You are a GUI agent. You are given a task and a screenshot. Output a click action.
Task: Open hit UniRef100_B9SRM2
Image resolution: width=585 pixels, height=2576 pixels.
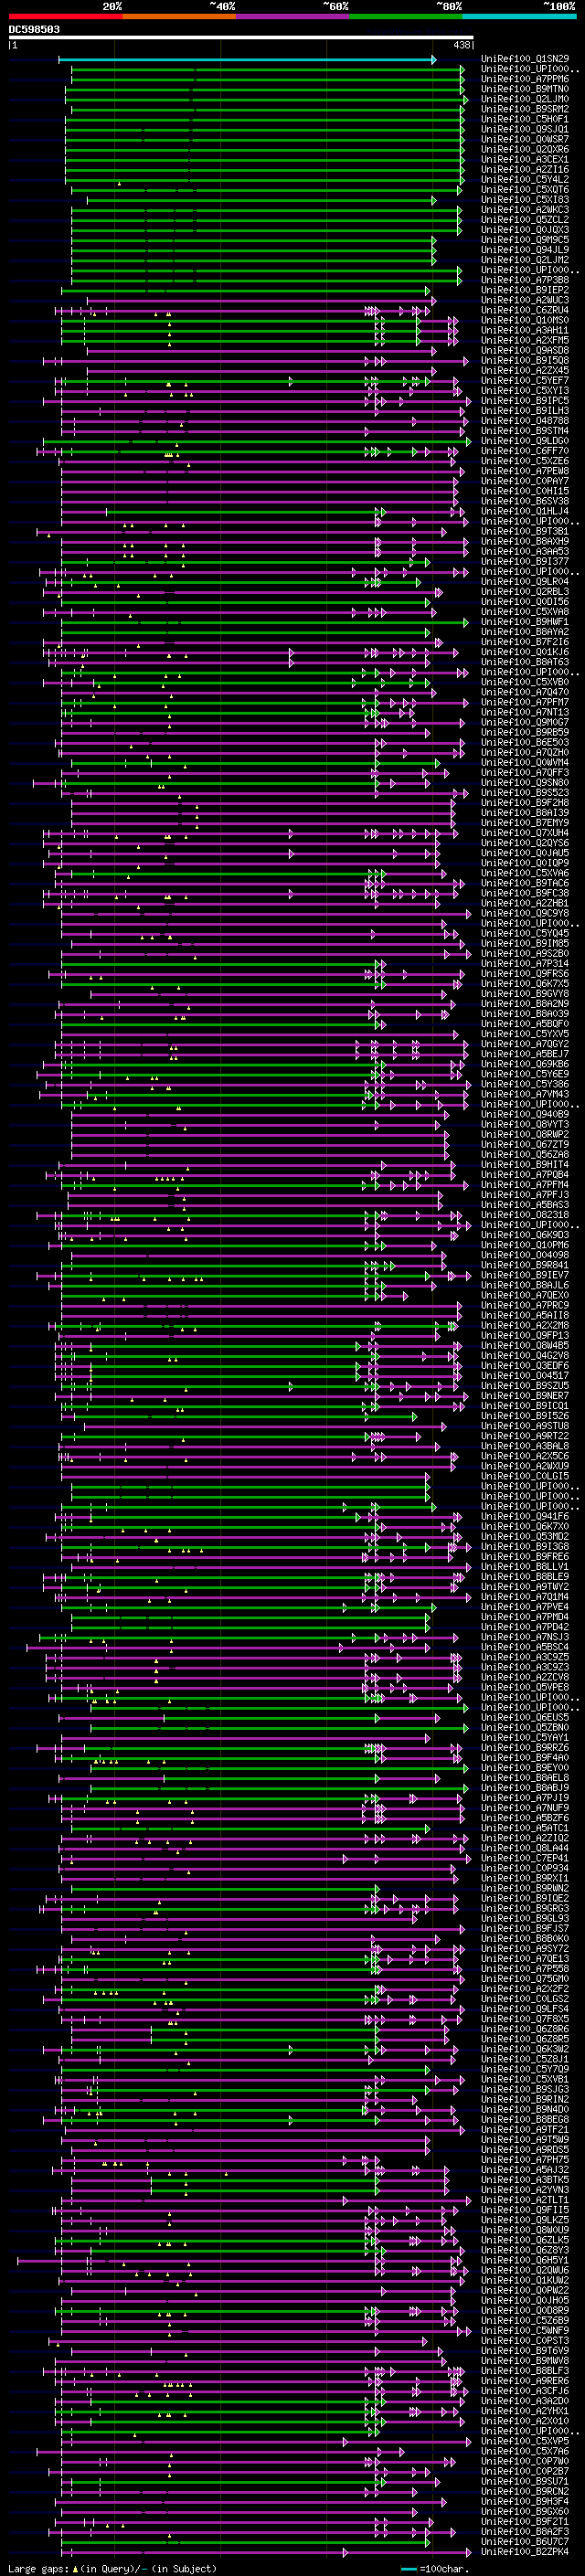[525, 110]
